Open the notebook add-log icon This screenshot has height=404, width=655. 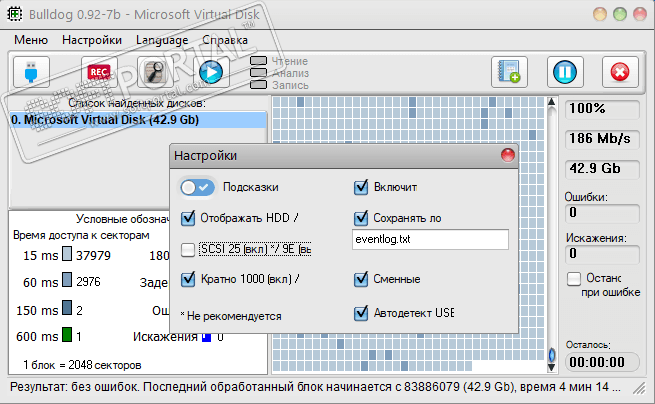pyautogui.click(x=509, y=72)
